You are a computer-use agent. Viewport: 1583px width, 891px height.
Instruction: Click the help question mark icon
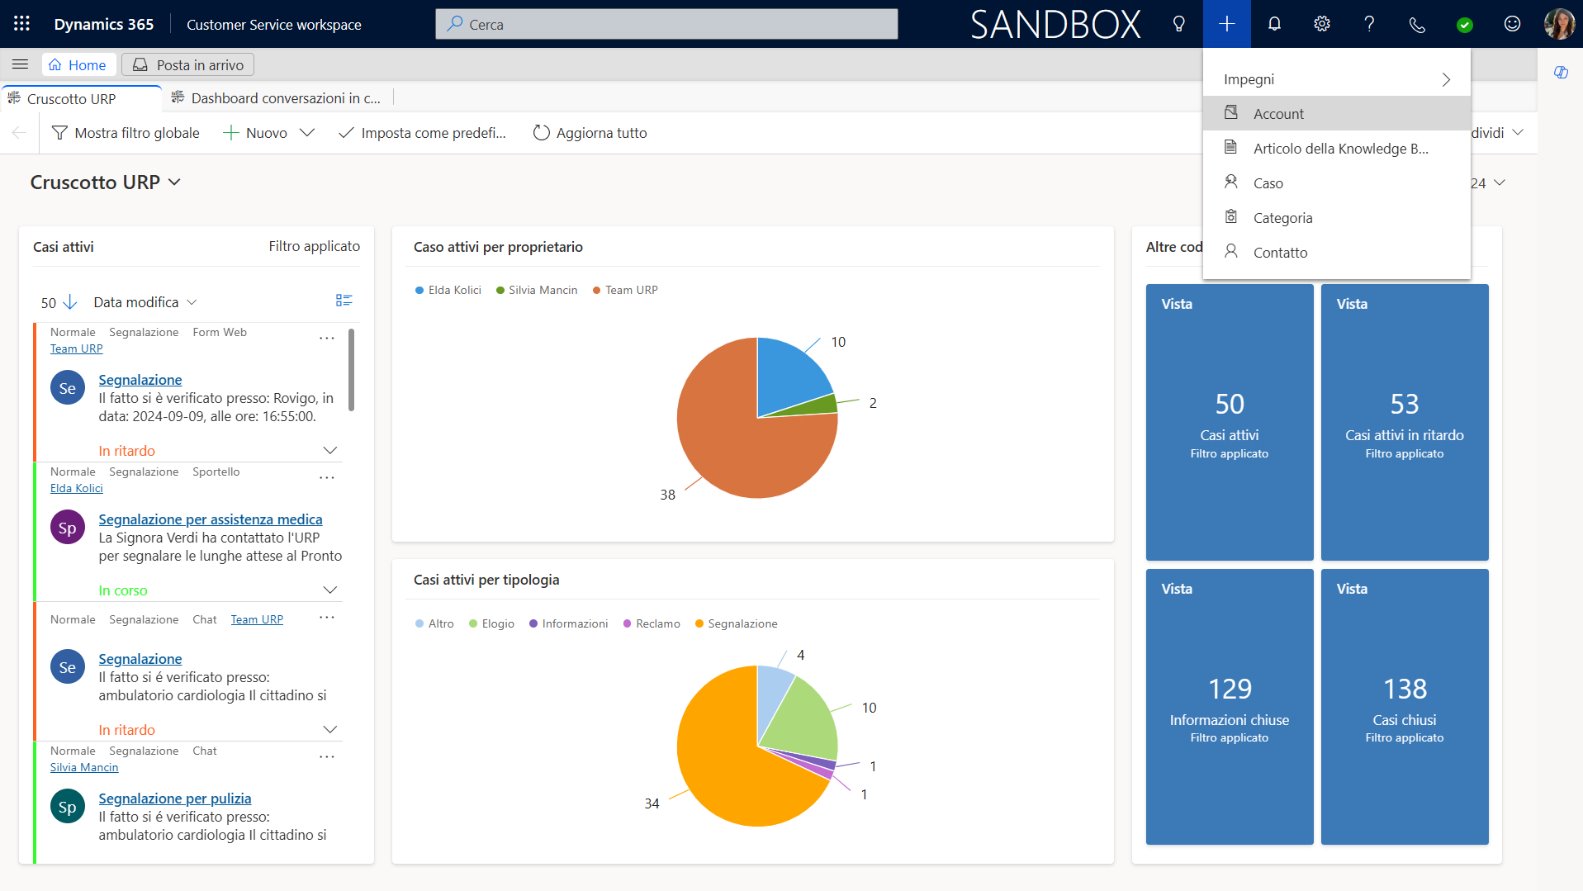pos(1369,24)
